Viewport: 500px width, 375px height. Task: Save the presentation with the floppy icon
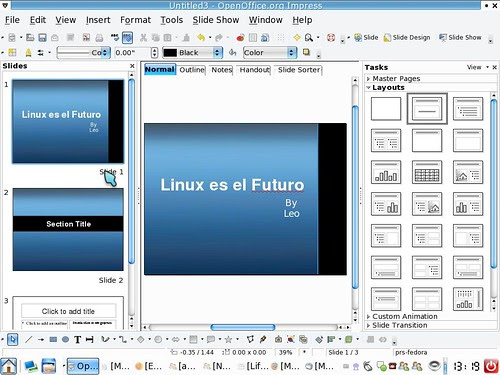(42, 38)
